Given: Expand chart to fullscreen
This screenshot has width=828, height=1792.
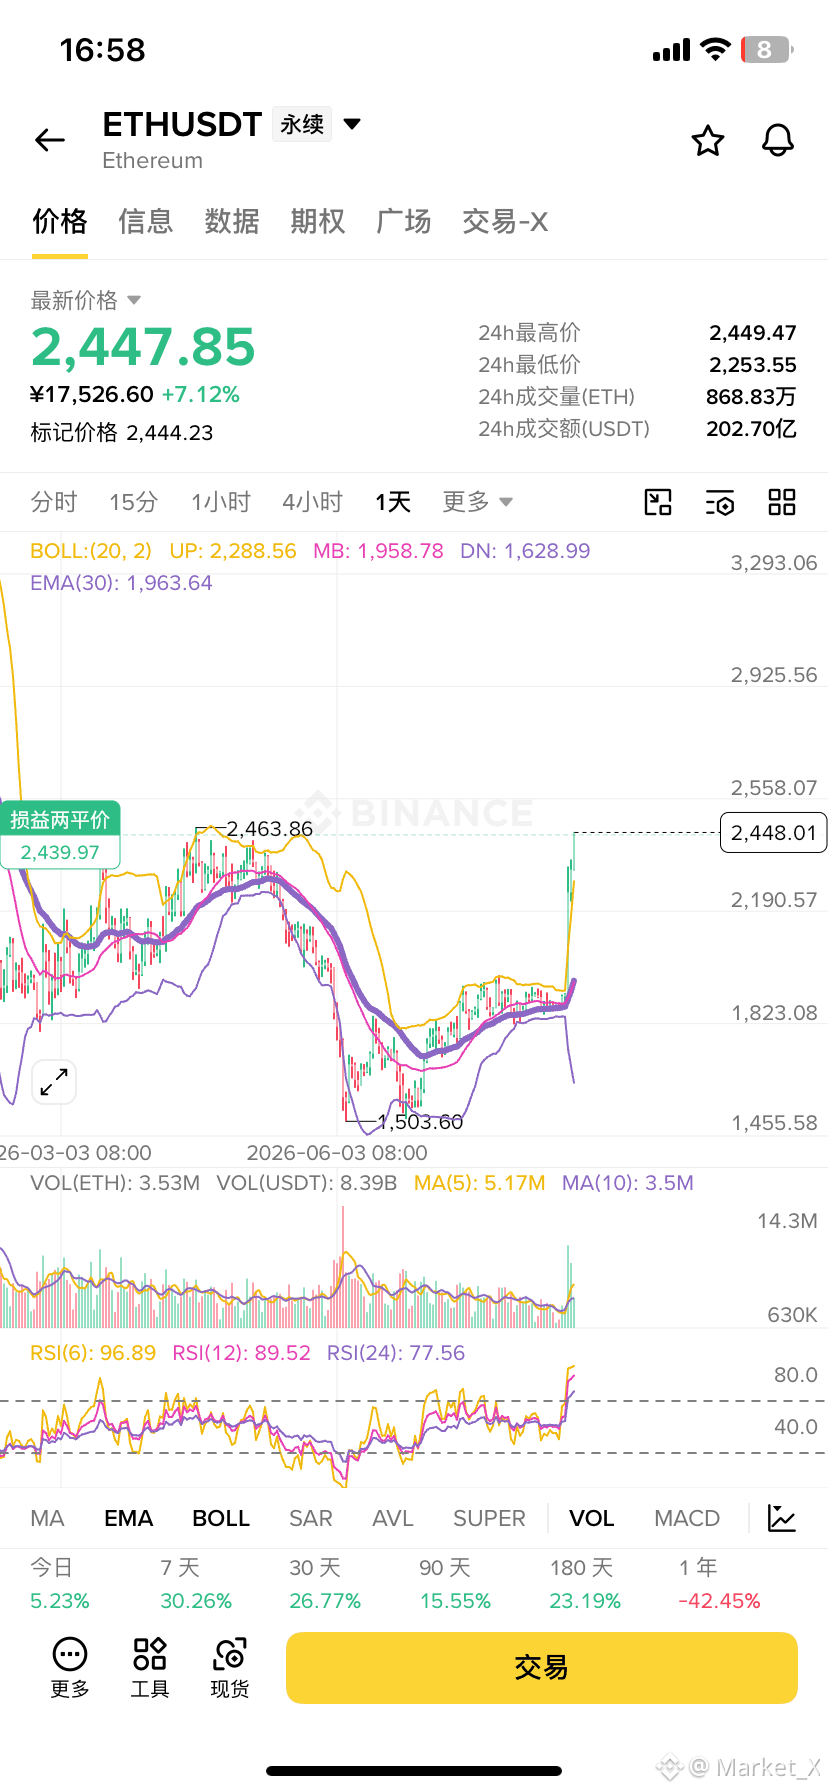Looking at the screenshot, I should [54, 1082].
